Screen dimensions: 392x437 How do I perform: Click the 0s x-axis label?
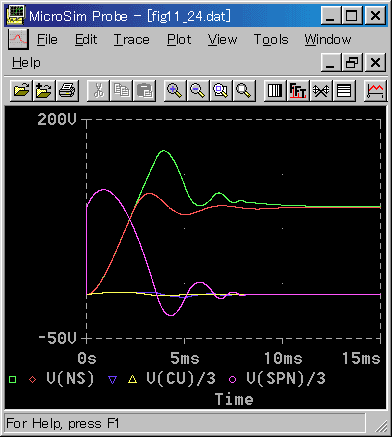coord(87,359)
